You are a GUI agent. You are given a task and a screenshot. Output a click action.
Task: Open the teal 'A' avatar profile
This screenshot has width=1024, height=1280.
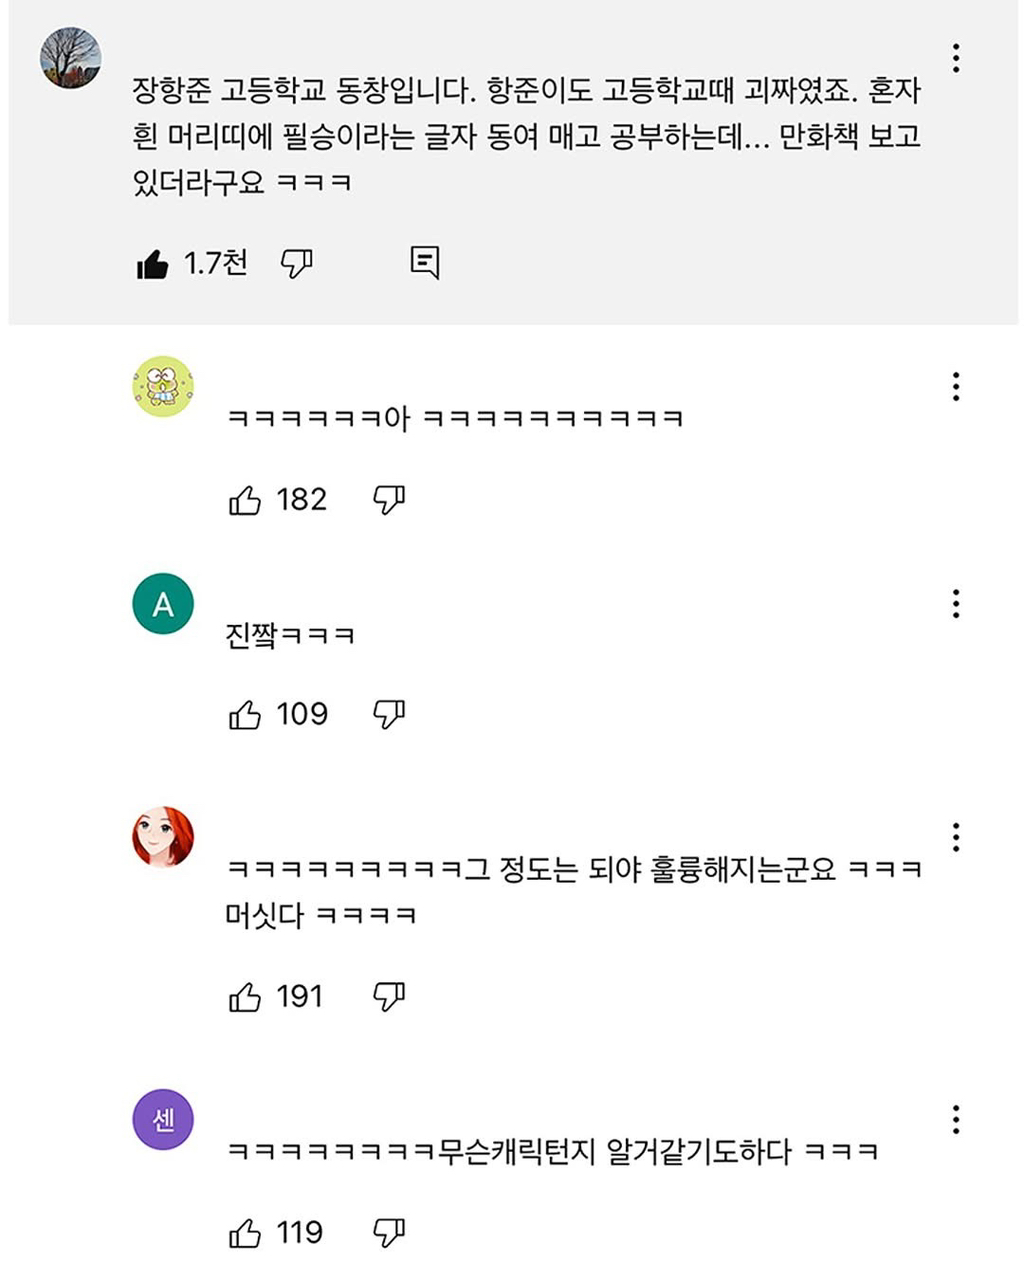tap(163, 604)
